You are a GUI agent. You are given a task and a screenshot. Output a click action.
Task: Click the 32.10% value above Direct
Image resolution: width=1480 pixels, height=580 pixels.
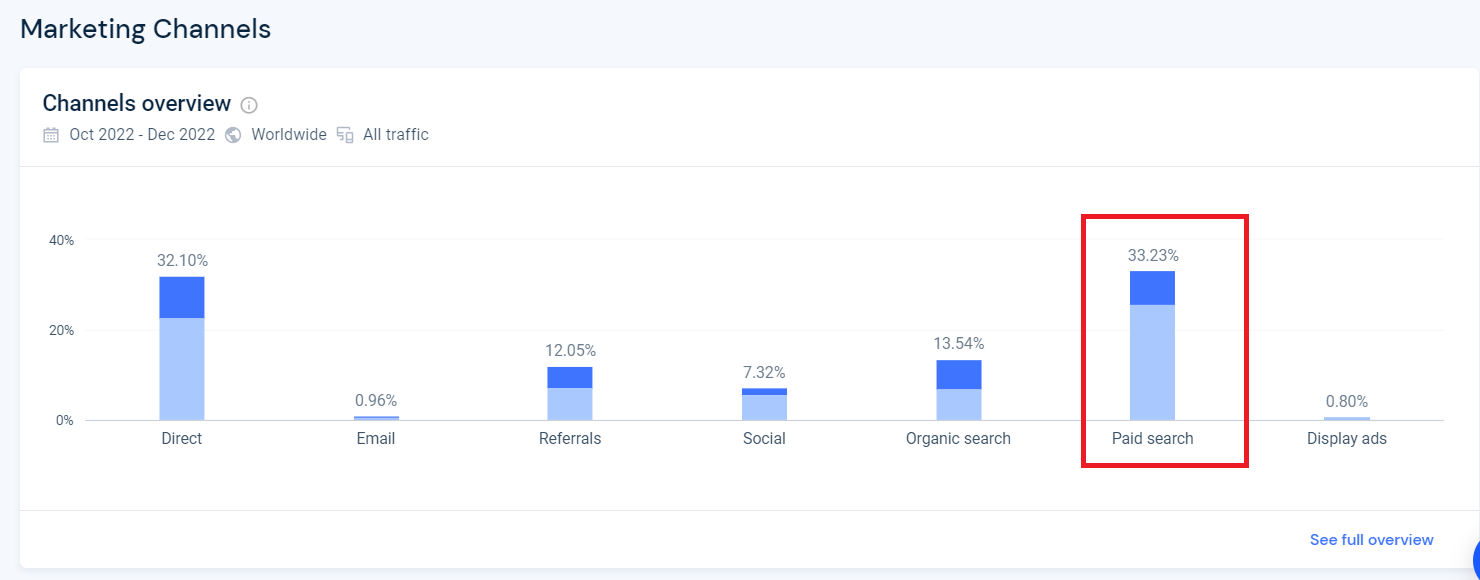pyautogui.click(x=182, y=260)
